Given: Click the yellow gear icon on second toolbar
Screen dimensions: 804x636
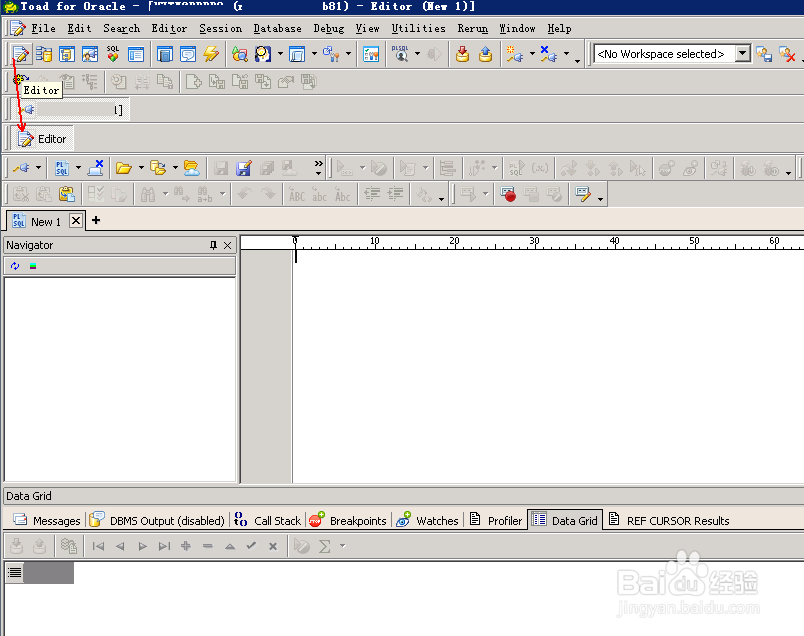Looking at the screenshot, I should coord(19,79).
